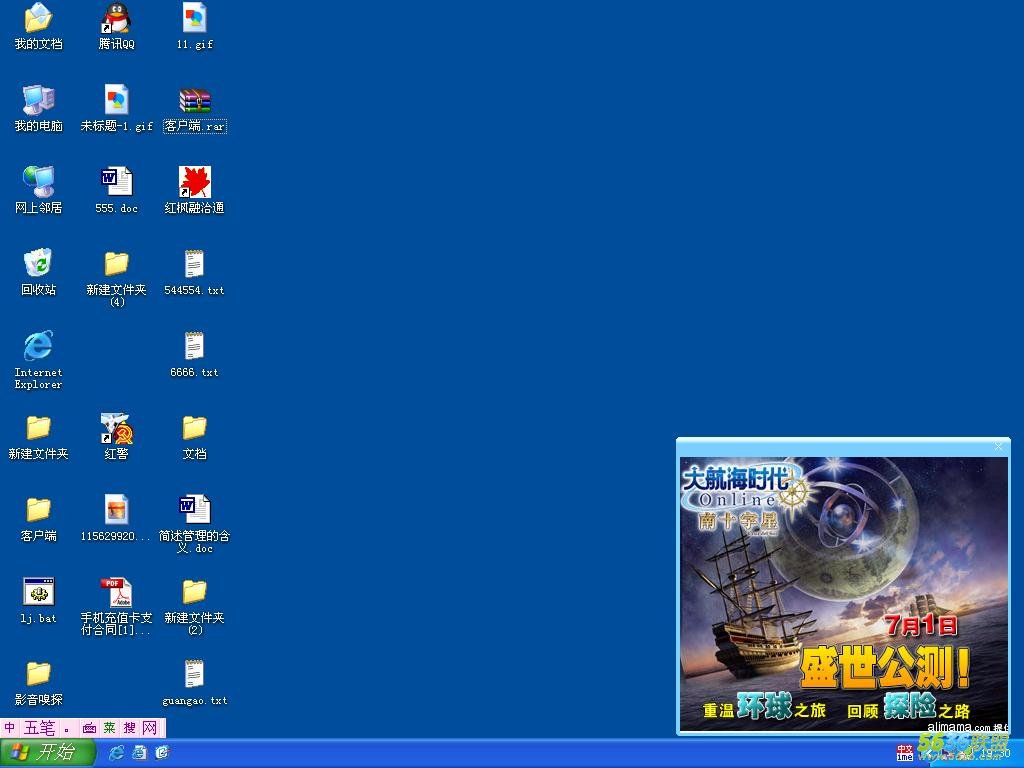The height and width of the screenshot is (768, 1024).
Task: Click the Internet Explorer quick launch icon
Action: [116, 753]
